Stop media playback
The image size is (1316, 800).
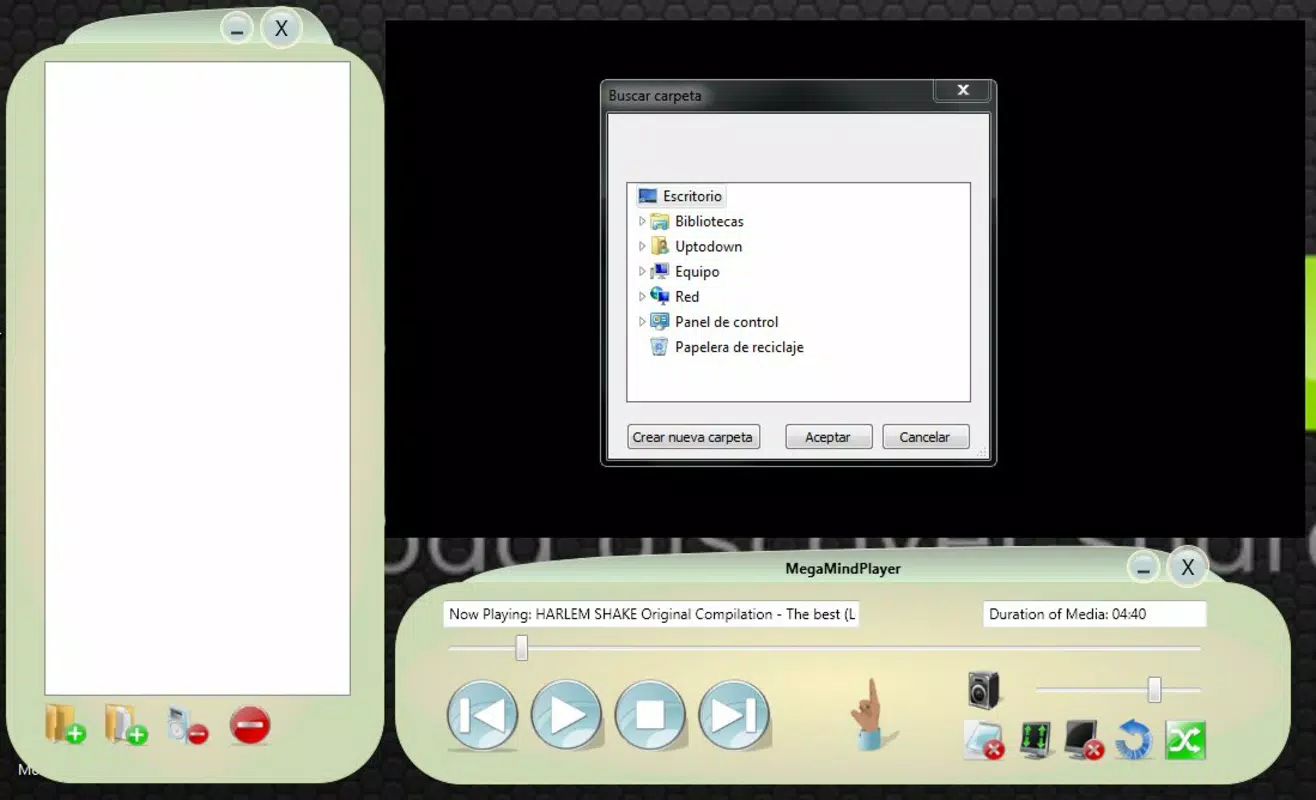[650, 715]
